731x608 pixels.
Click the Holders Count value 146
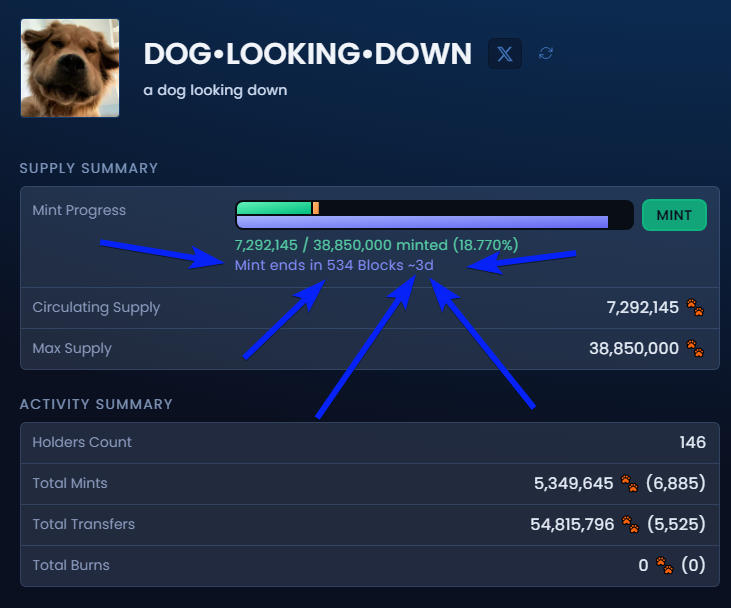(x=692, y=442)
